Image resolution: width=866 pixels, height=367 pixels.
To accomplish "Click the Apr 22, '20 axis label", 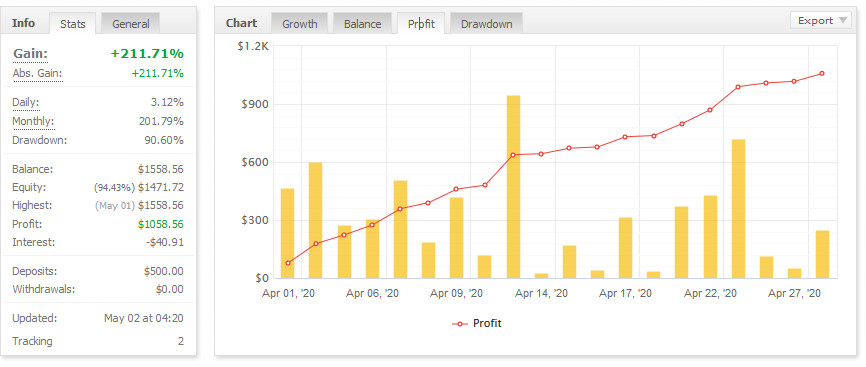I will 710,293.
